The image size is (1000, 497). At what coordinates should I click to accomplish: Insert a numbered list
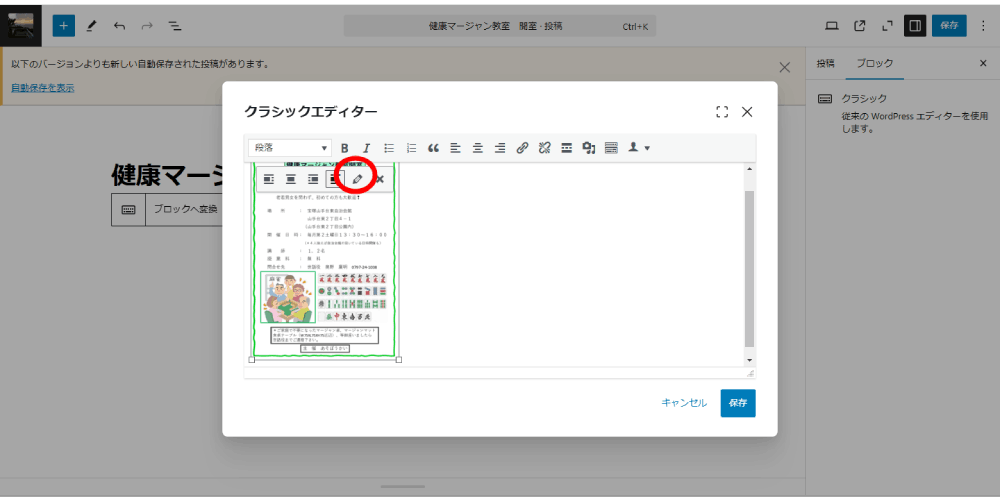pyautogui.click(x=411, y=148)
